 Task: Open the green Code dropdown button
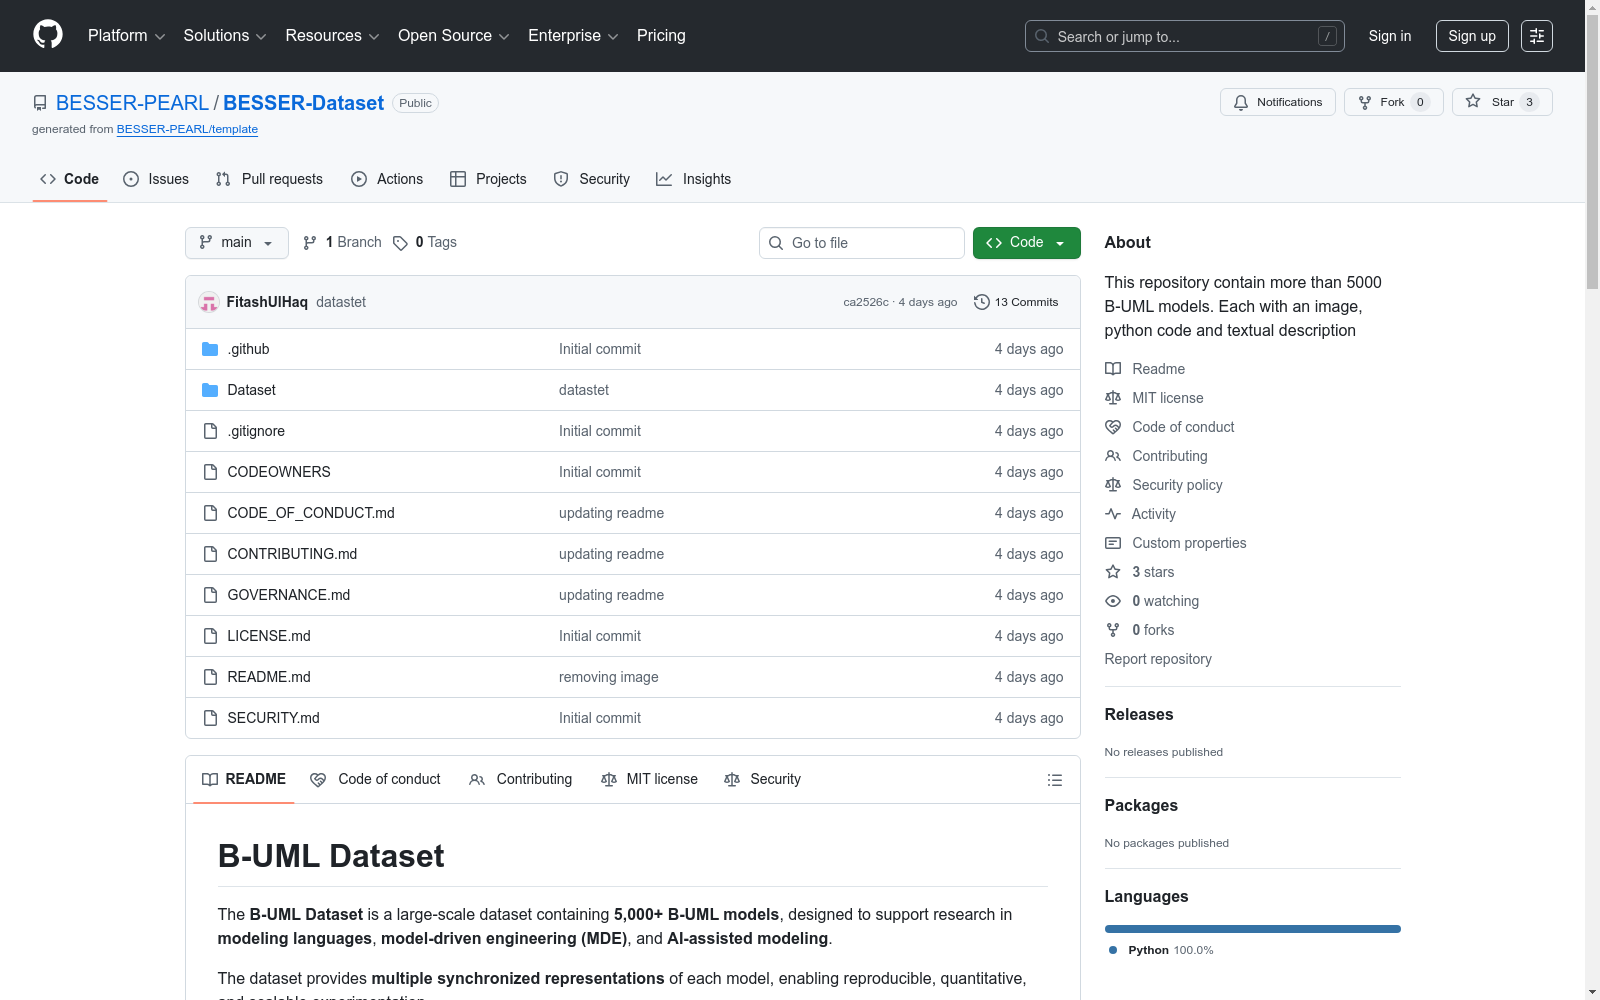(1027, 243)
